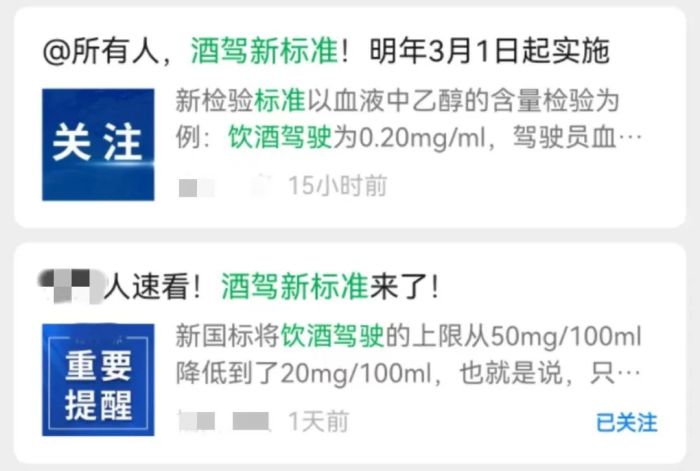Expand ellipsis after "也就是说，只"
This screenshot has width=700, height=471.
(x=629, y=372)
